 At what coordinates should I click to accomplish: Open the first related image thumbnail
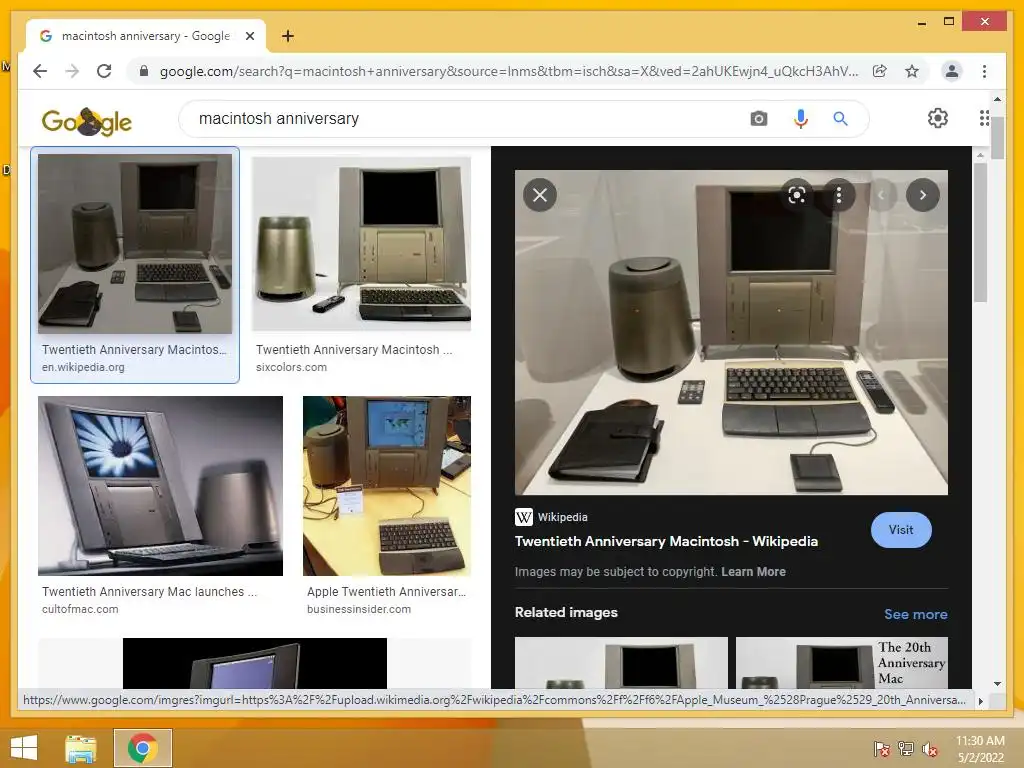point(621,662)
